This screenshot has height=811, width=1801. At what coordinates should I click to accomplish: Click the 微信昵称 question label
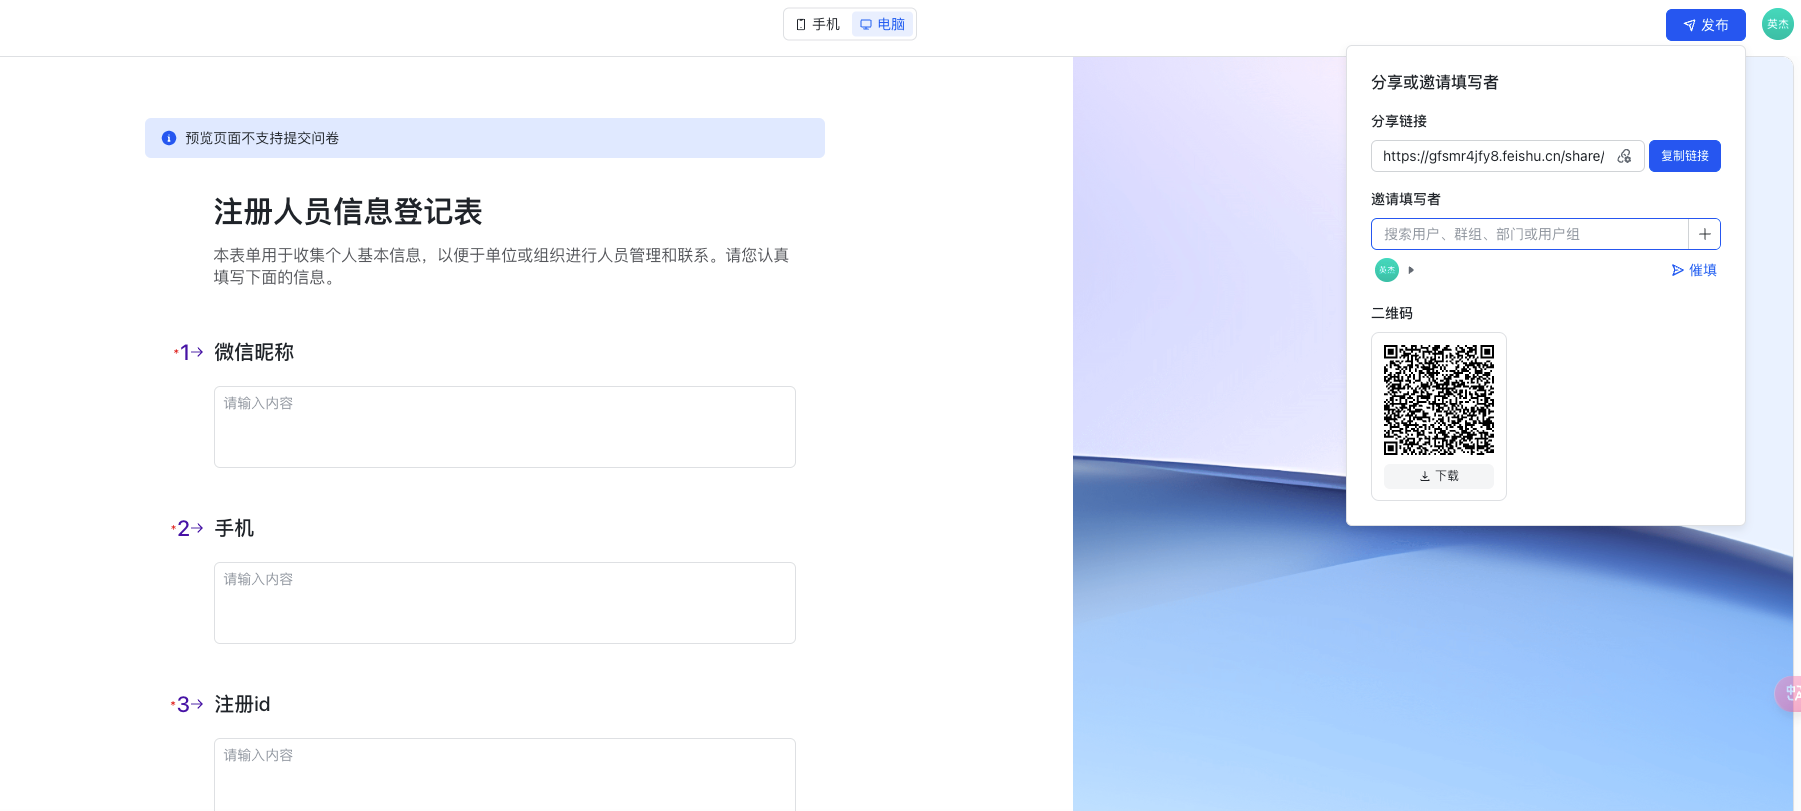[x=254, y=352]
